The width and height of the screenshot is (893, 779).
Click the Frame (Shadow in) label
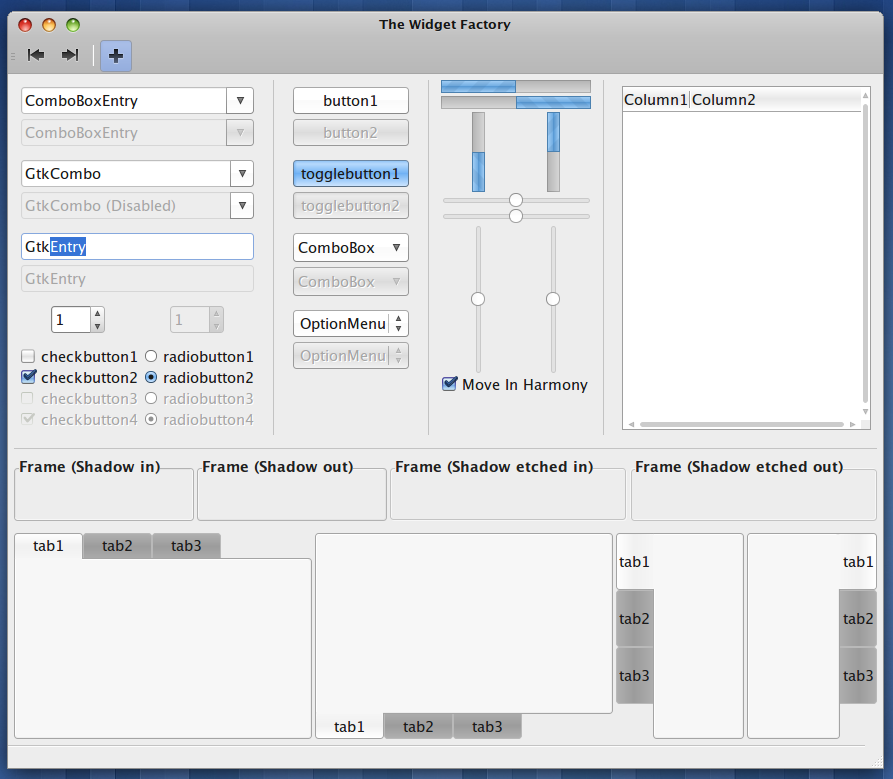click(x=90, y=467)
